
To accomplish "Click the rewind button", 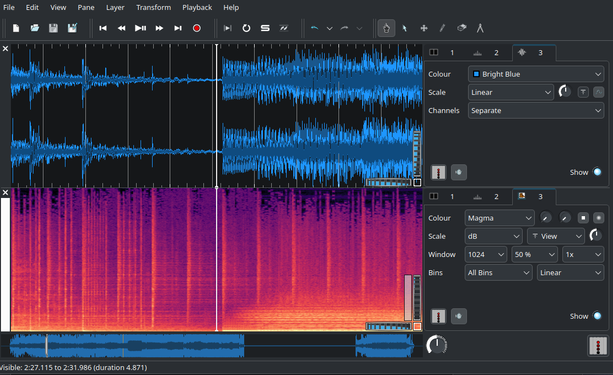I will (x=122, y=28).
